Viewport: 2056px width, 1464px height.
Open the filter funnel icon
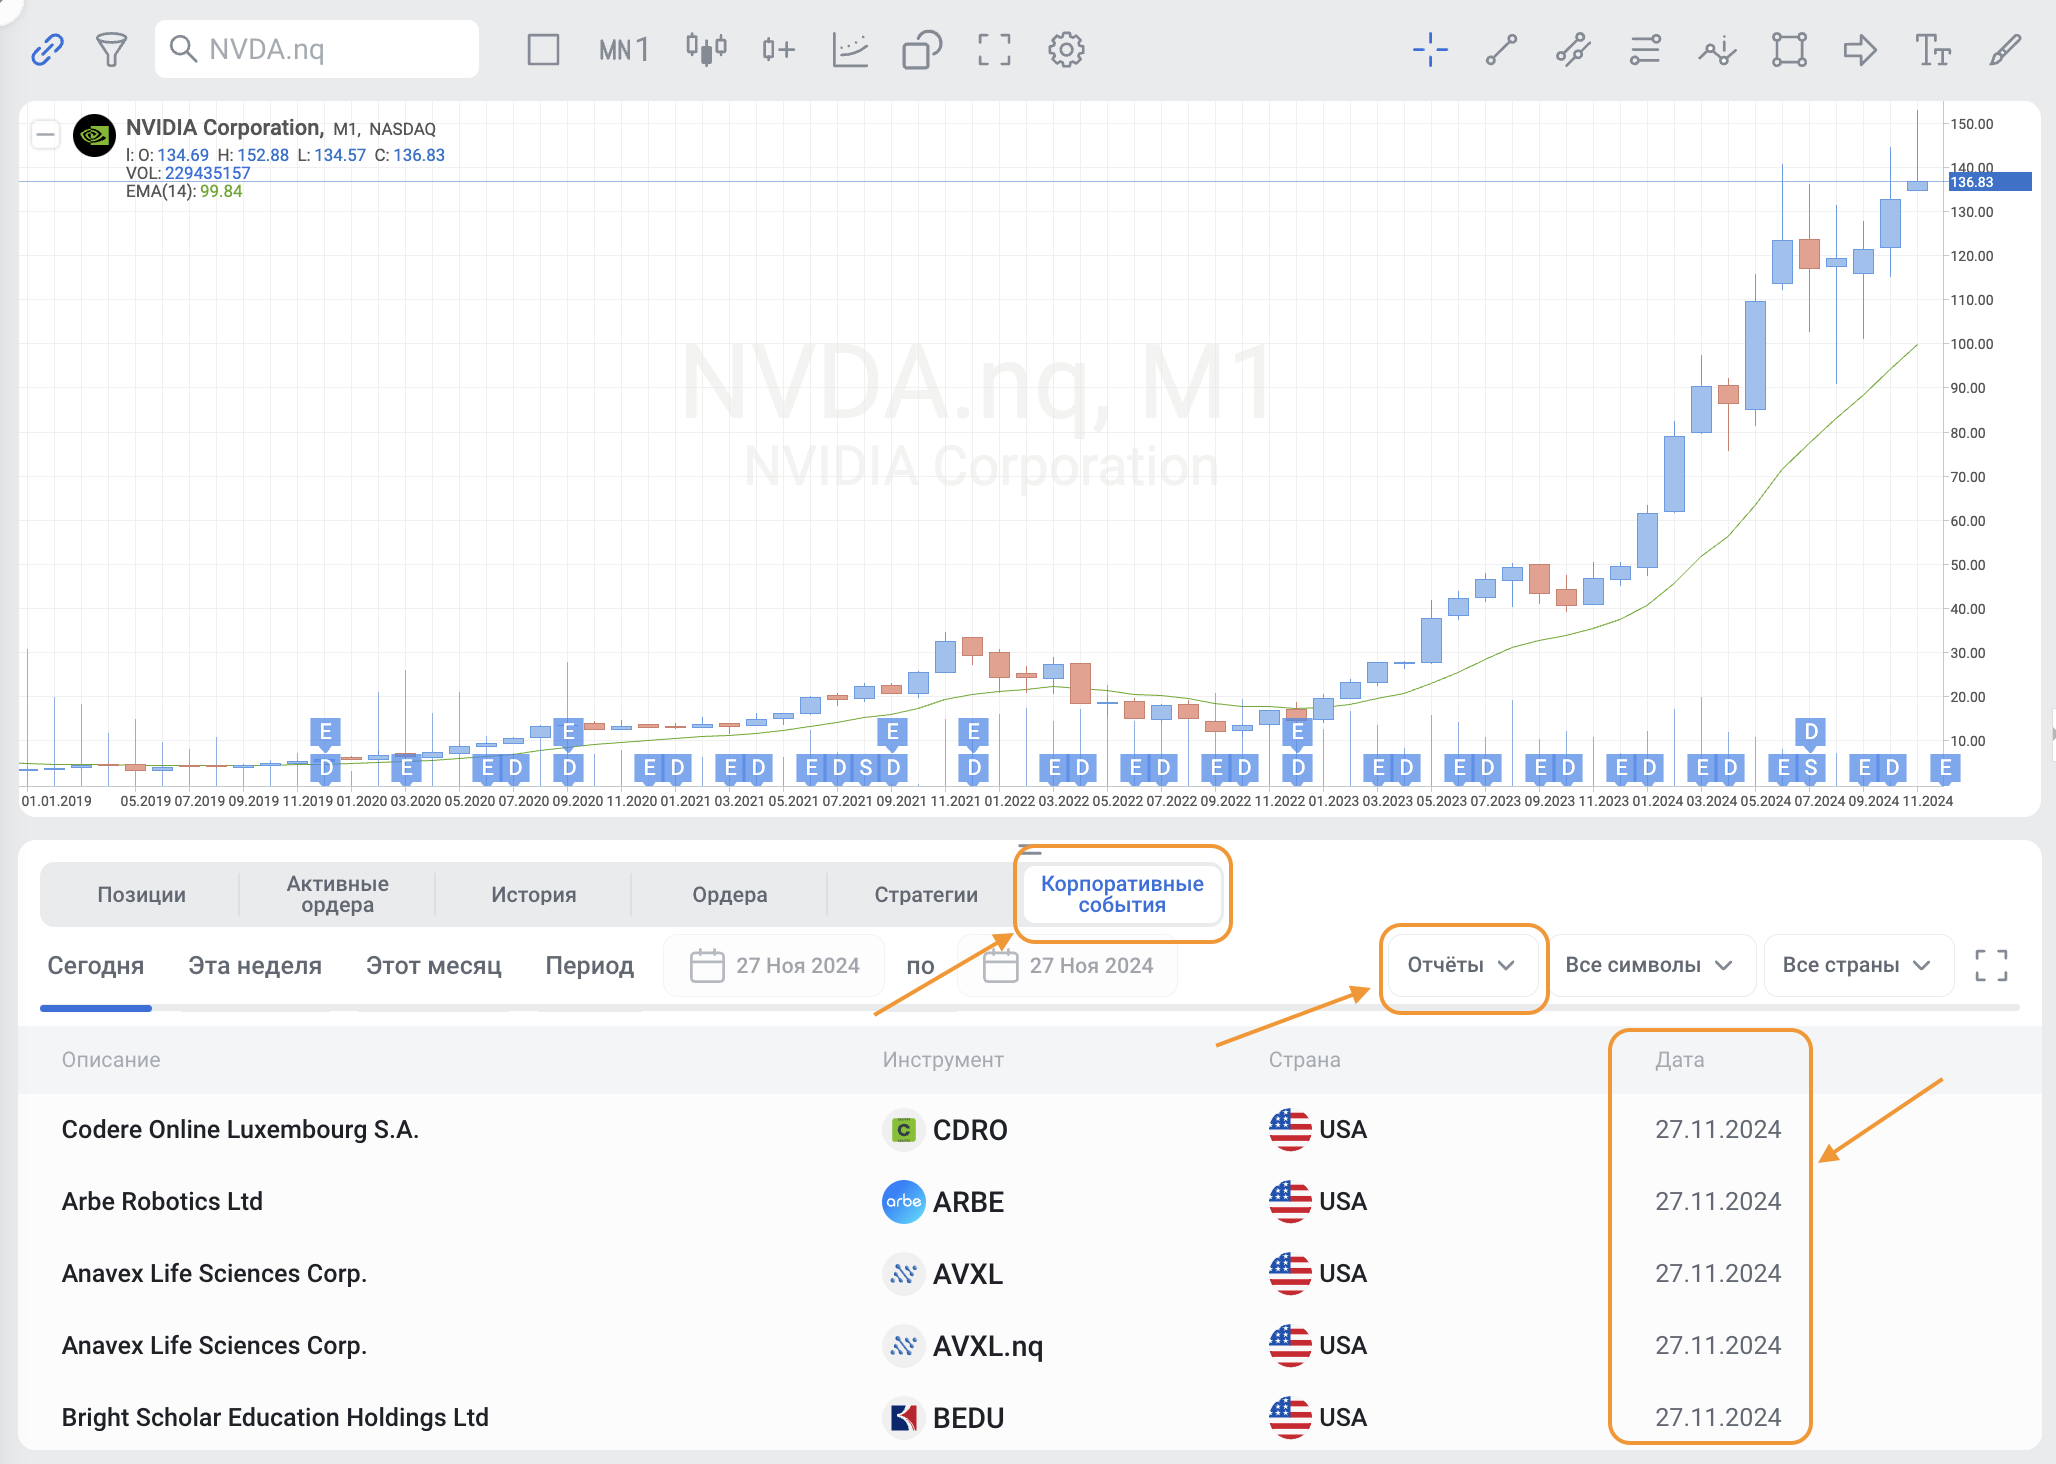tap(111, 49)
